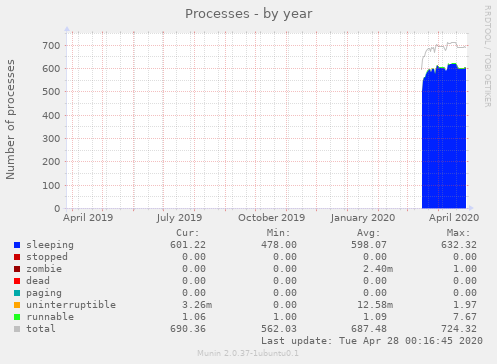Viewport: 497px width, 364px height.
Task: Click the 'Min:' column header
Action: (x=278, y=233)
